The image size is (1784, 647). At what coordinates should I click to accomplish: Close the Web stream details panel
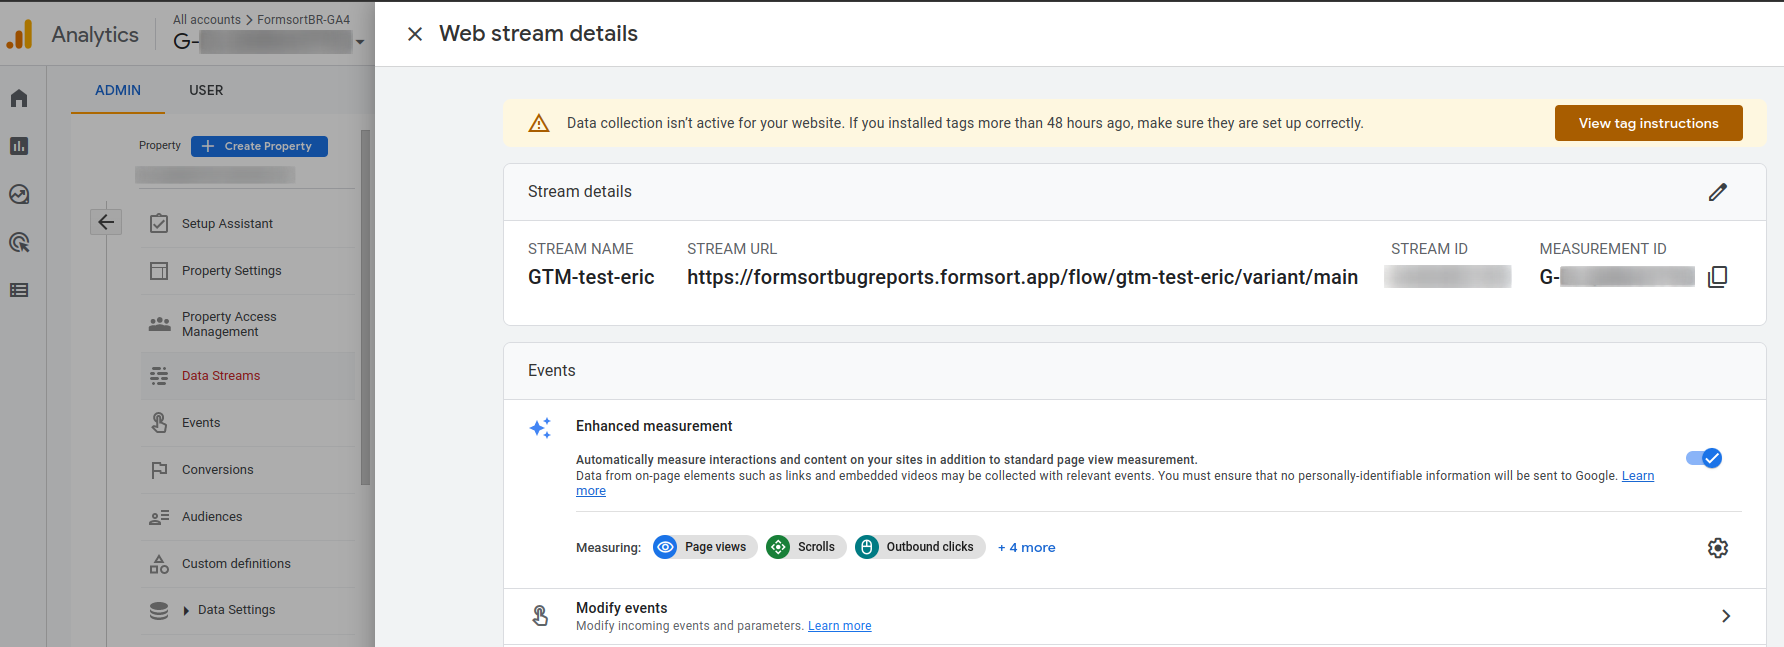coord(415,34)
